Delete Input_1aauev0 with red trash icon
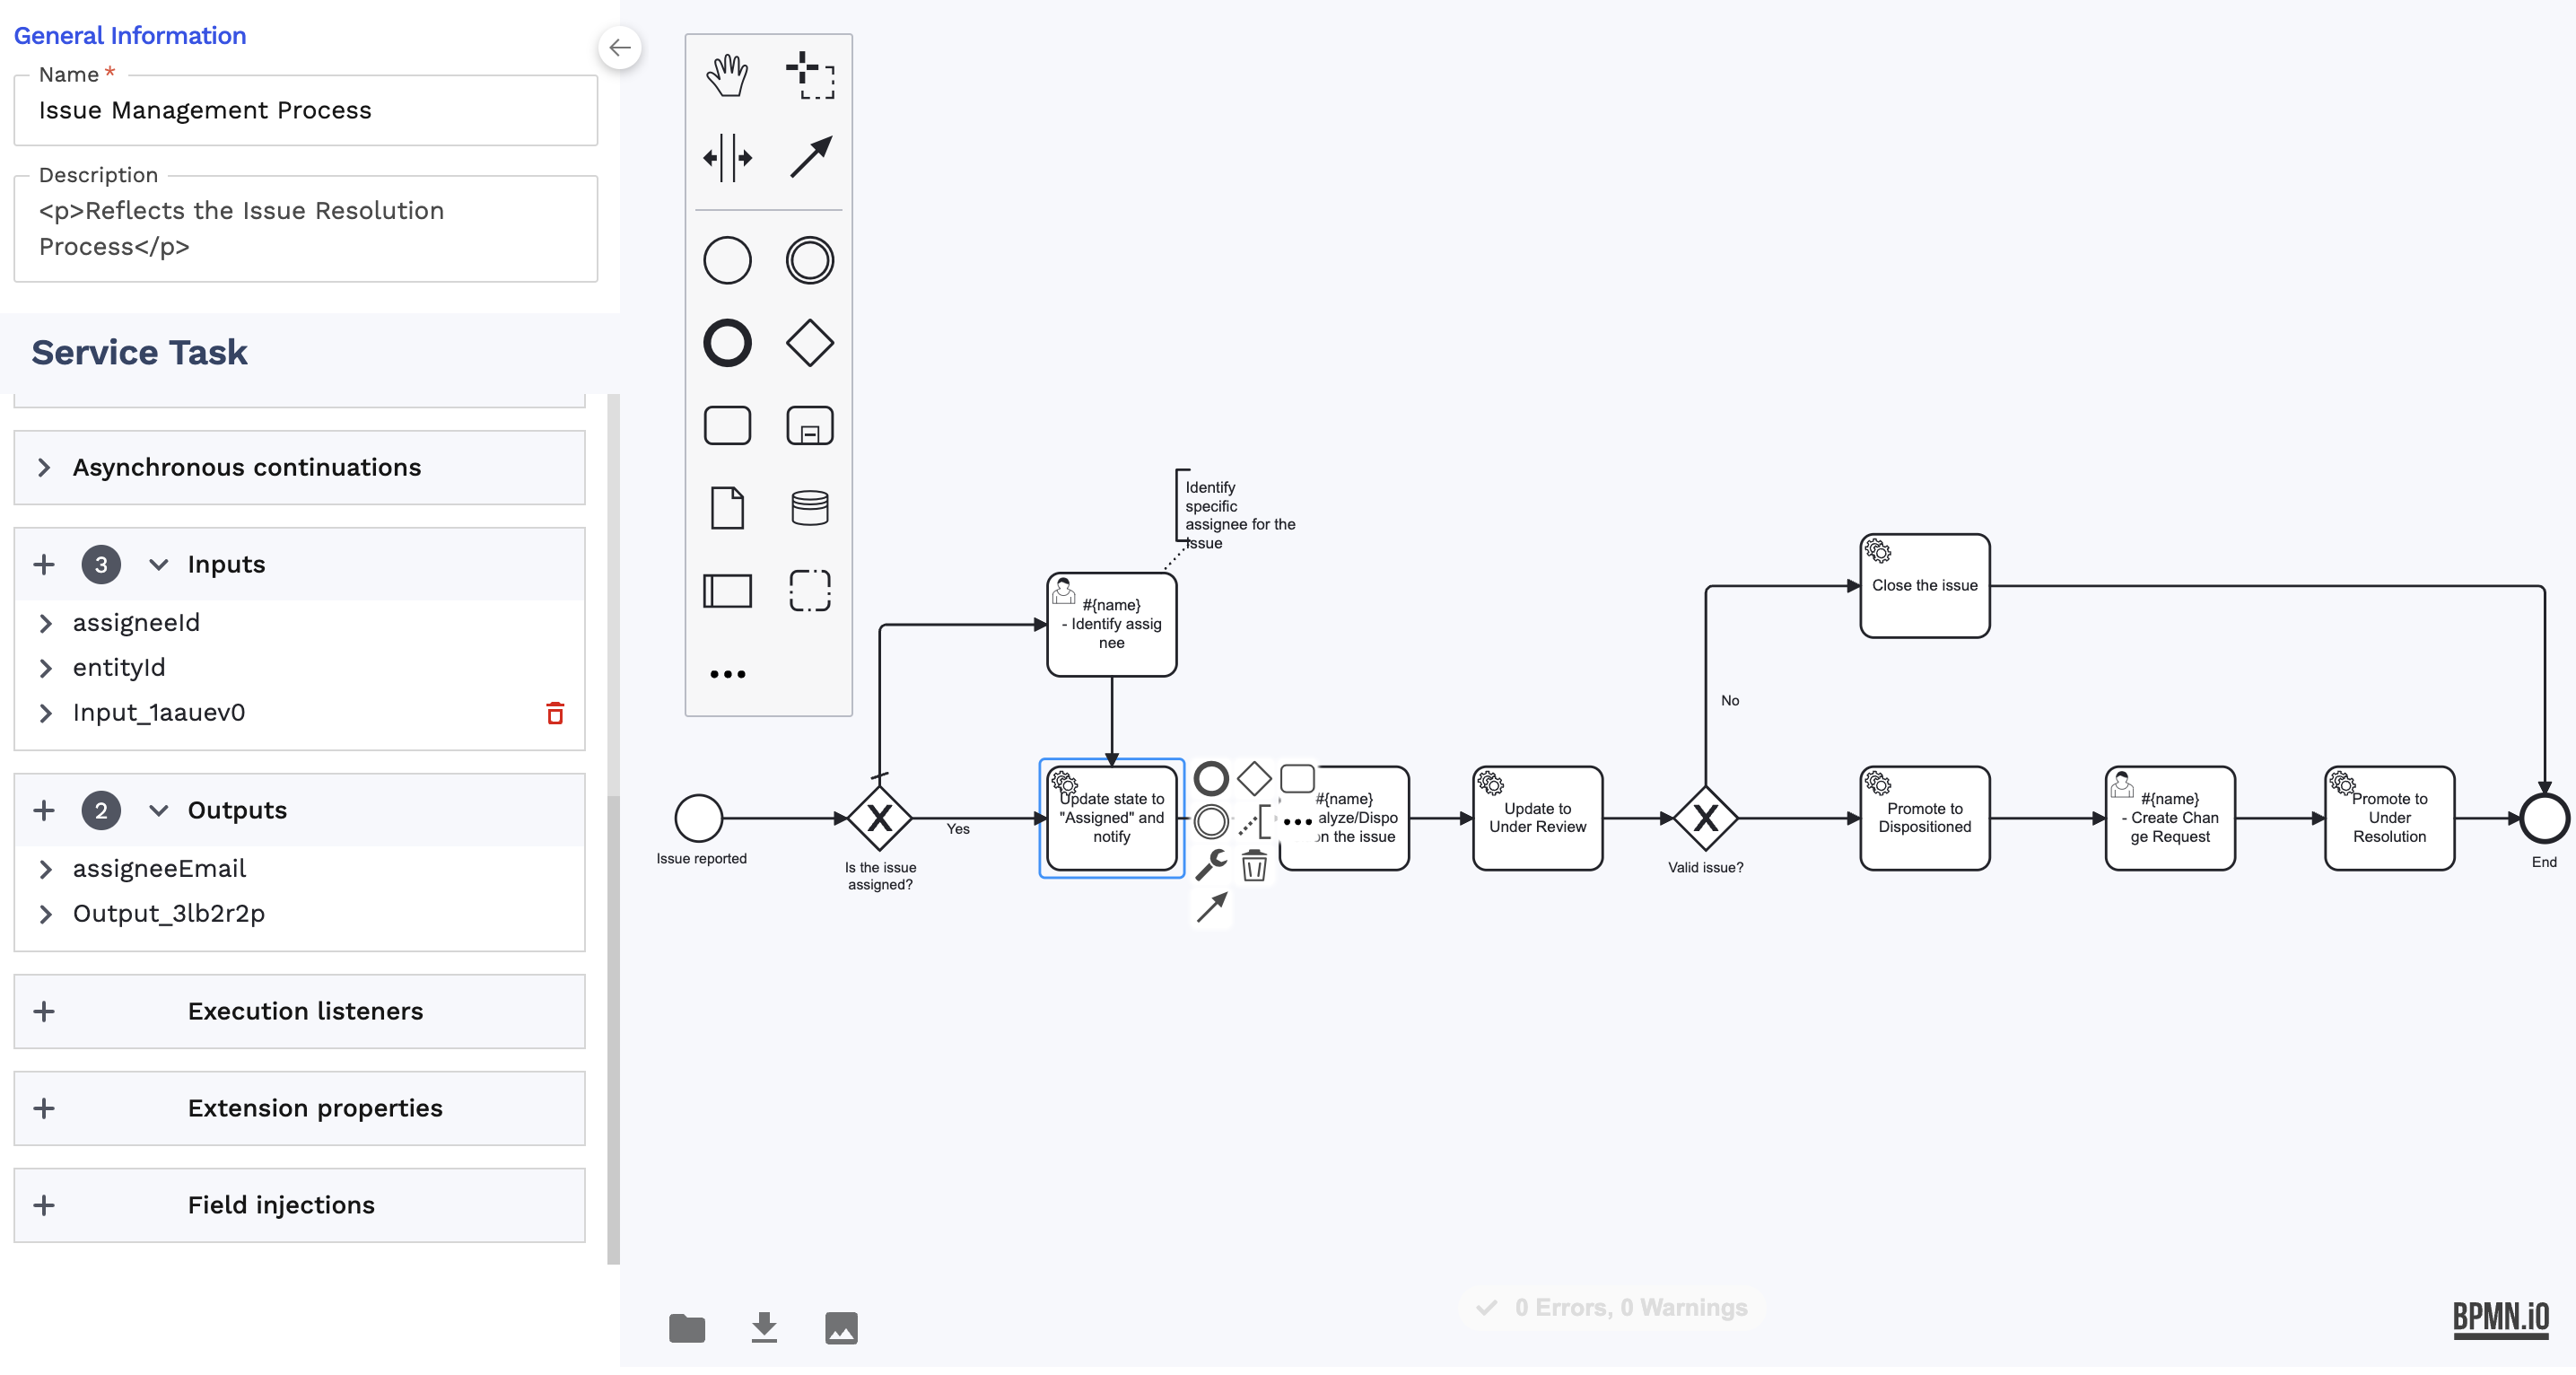 pyautogui.click(x=555, y=713)
